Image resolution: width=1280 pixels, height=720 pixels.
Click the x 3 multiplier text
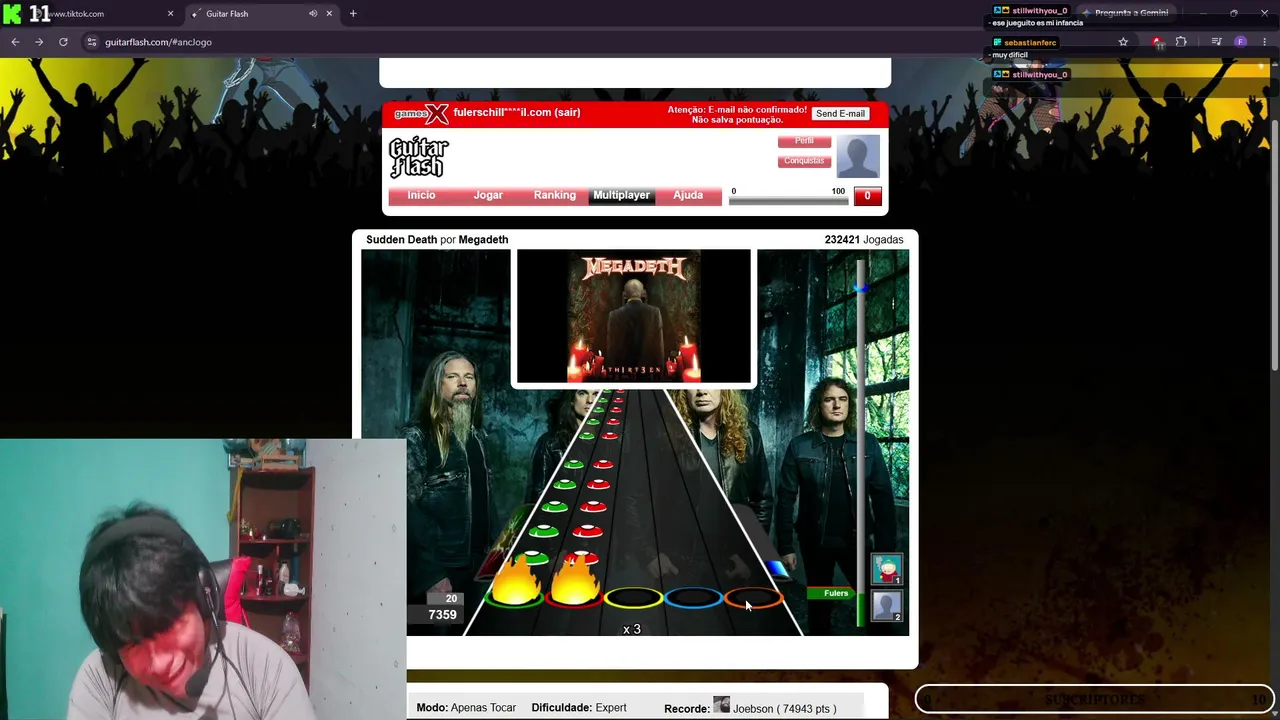click(631, 629)
